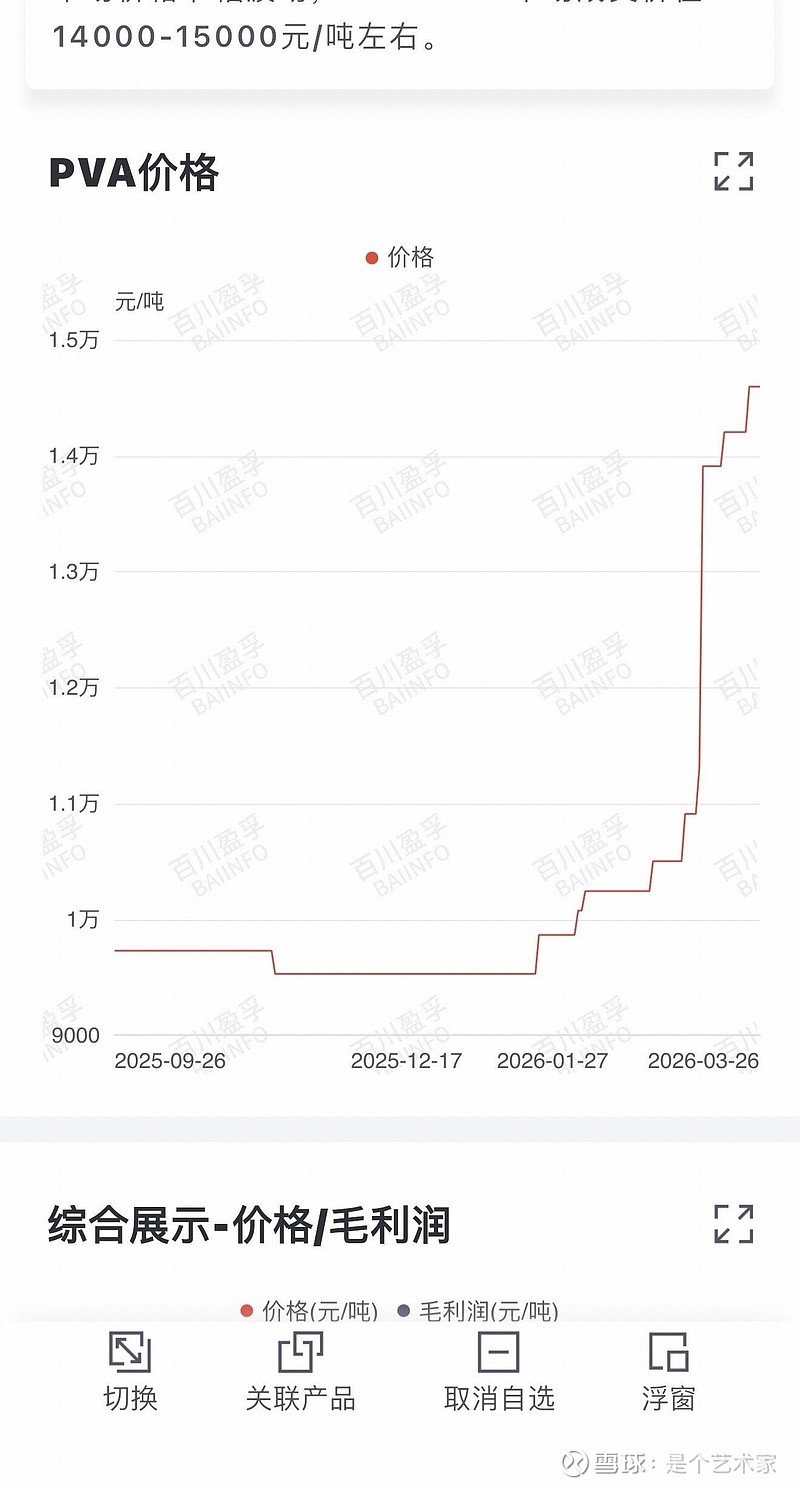Tap the 切换 label in bottom bar

(x=130, y=1398)
